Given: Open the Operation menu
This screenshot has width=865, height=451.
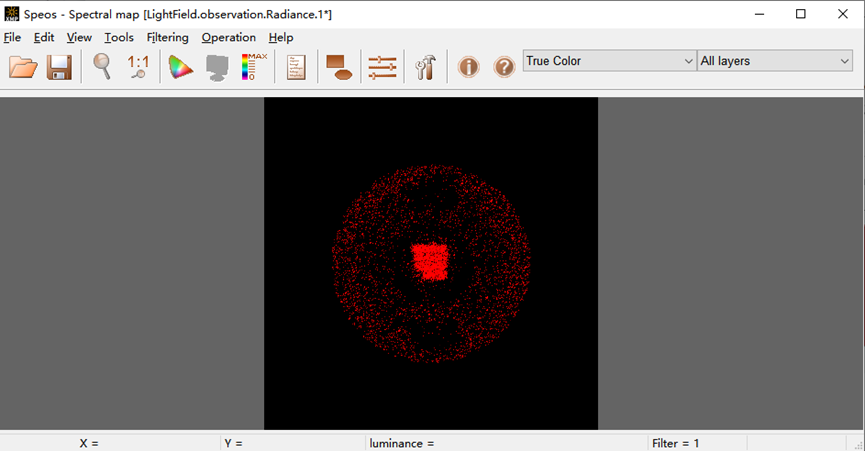Looking at the screenshot, I should click(228, 37).
